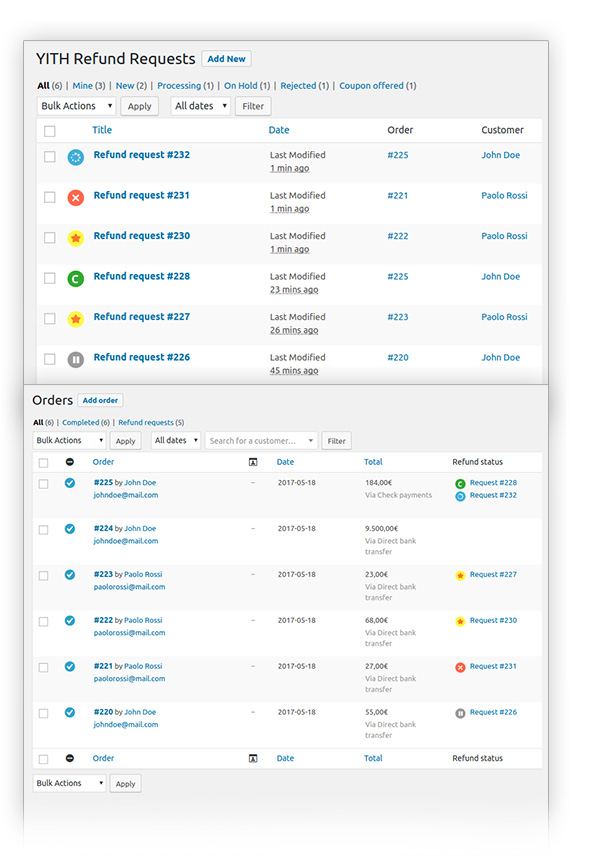Click the processing status icon for Refund request #232
This screenshot has width=600, height=856.
pyautogui.click(x=75, y=157)
